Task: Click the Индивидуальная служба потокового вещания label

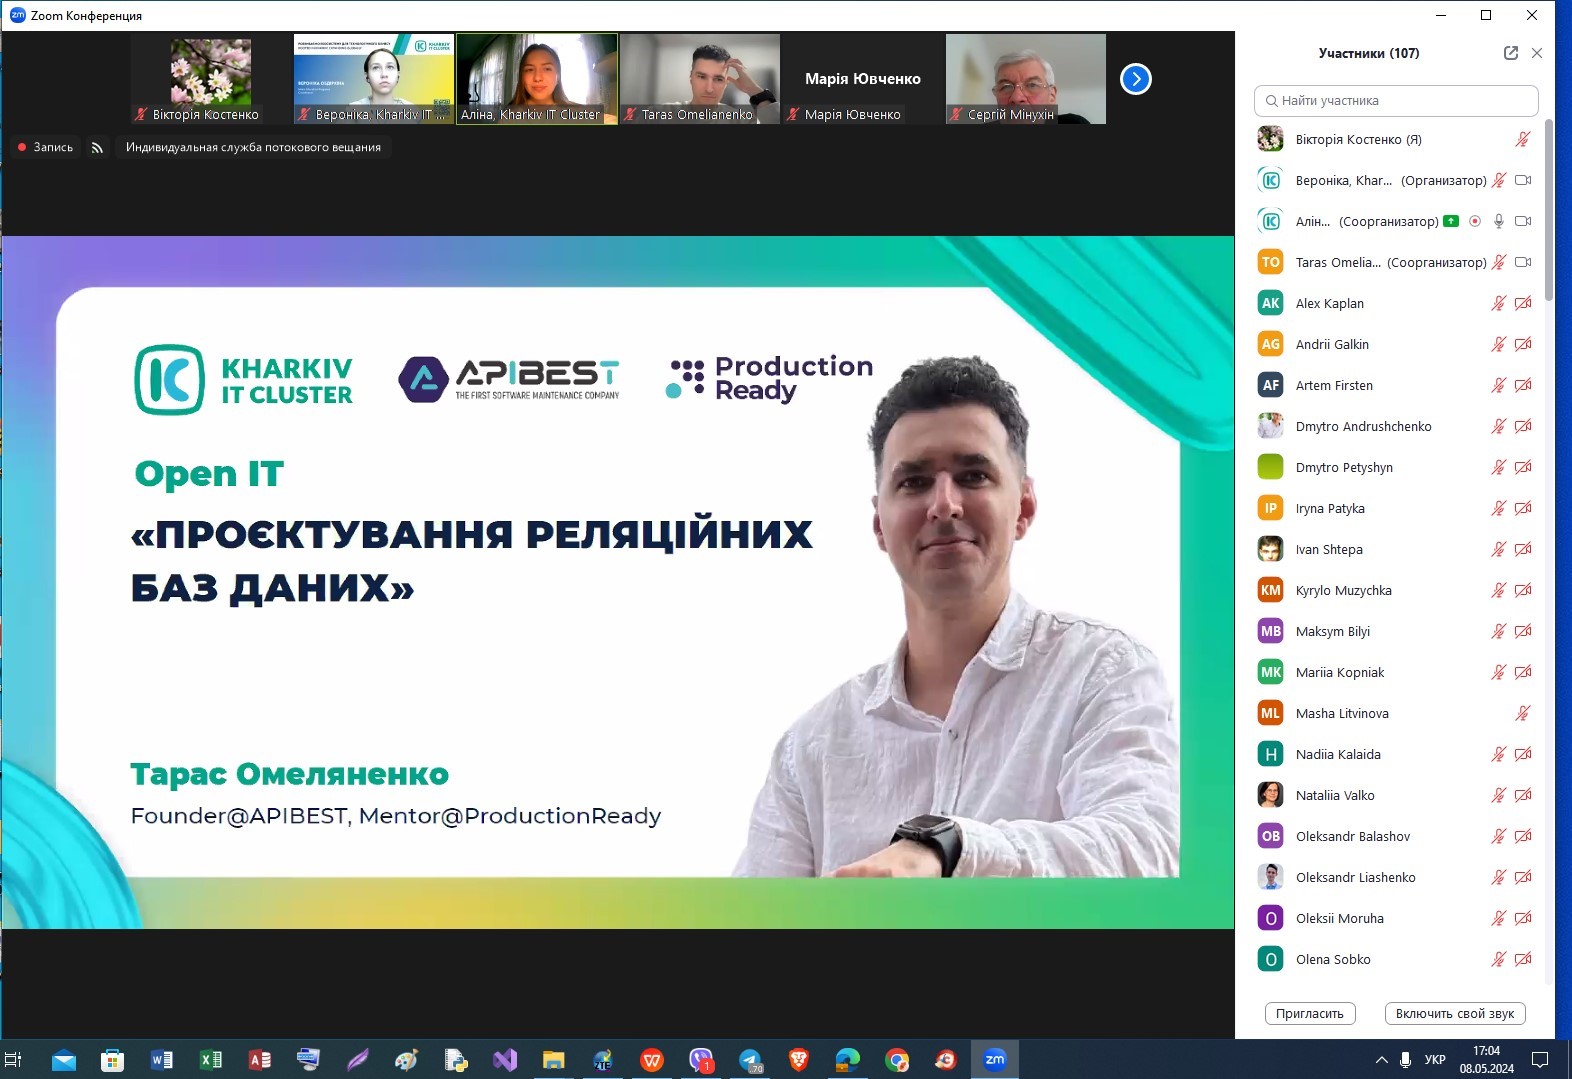Action: pos(253,147)
